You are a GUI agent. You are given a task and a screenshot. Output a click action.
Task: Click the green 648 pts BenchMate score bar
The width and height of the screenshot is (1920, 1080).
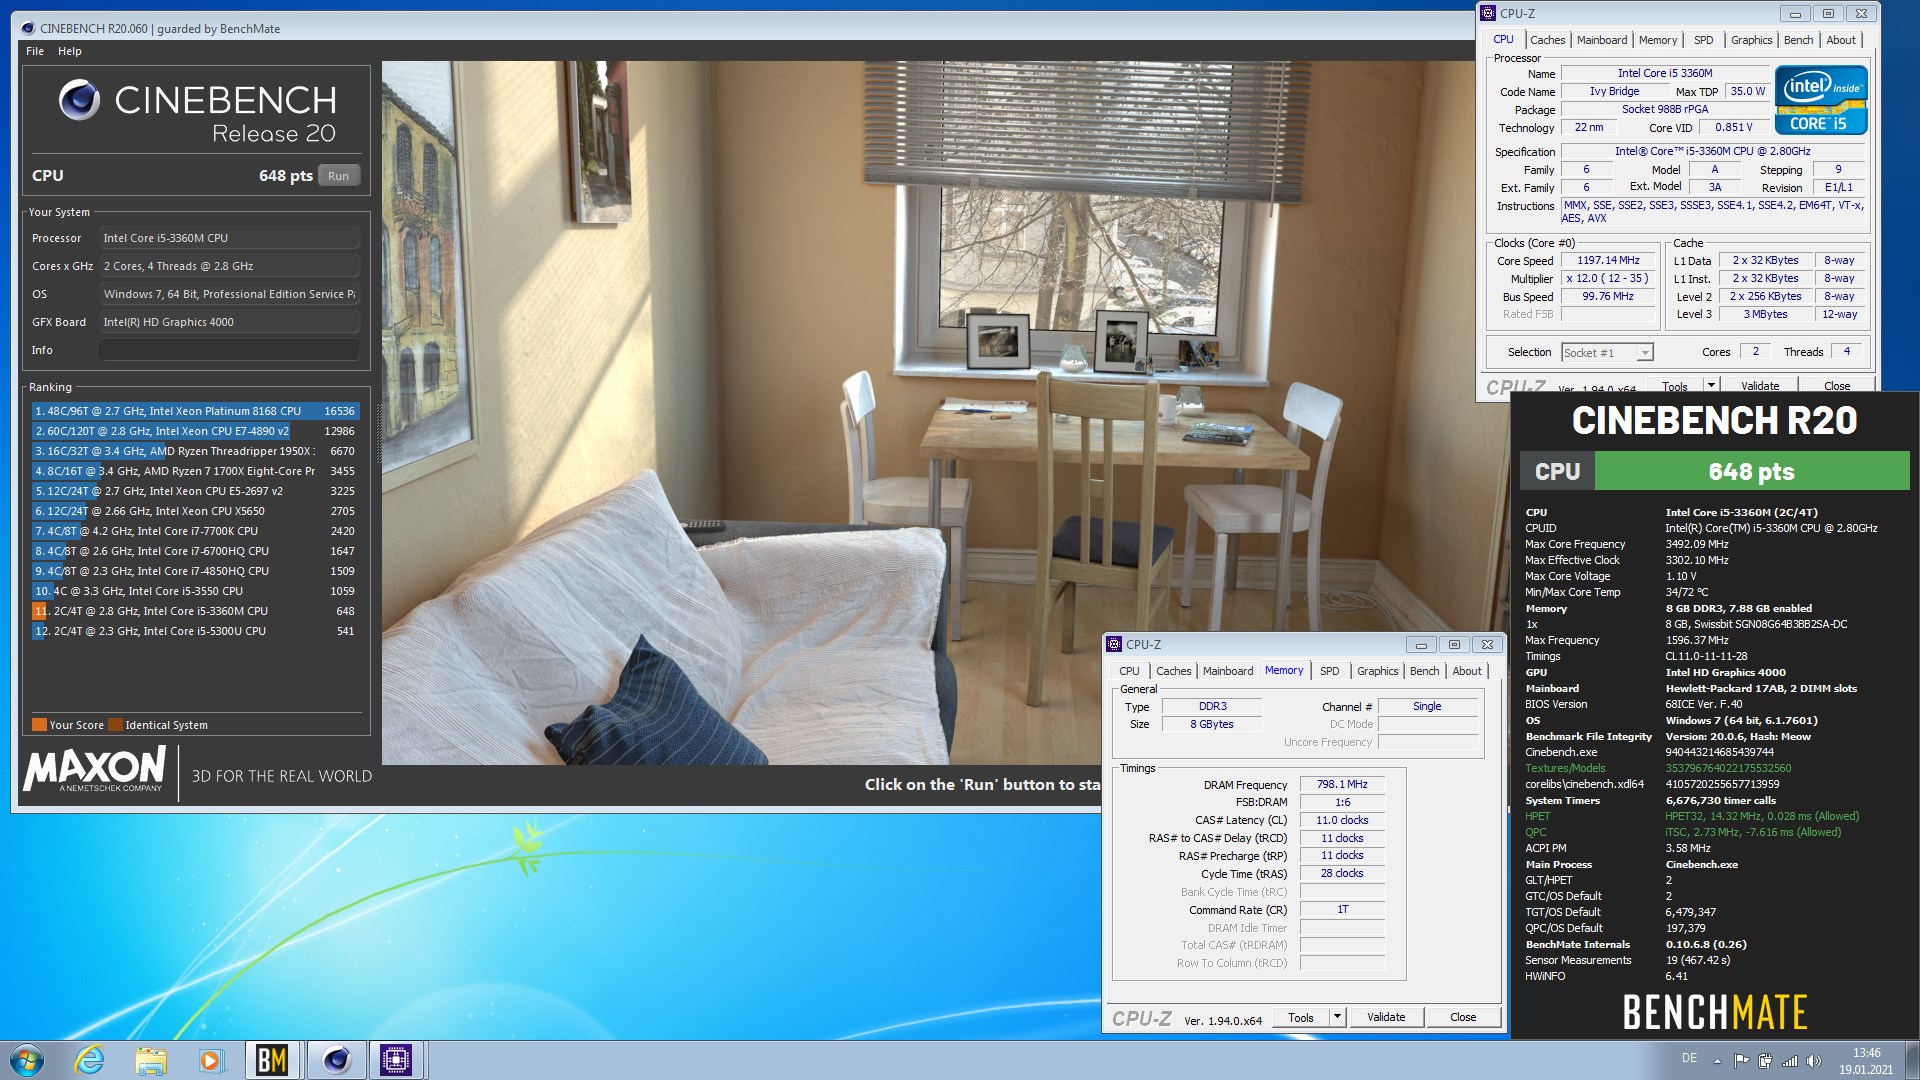(x=1751, y=471)
